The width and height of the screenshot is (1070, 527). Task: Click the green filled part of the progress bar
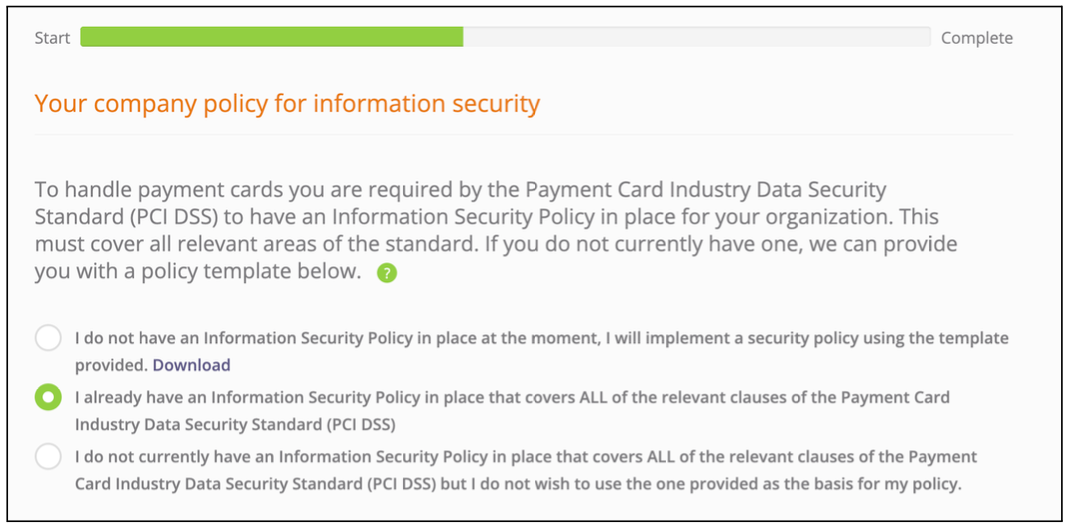[272, 37]
